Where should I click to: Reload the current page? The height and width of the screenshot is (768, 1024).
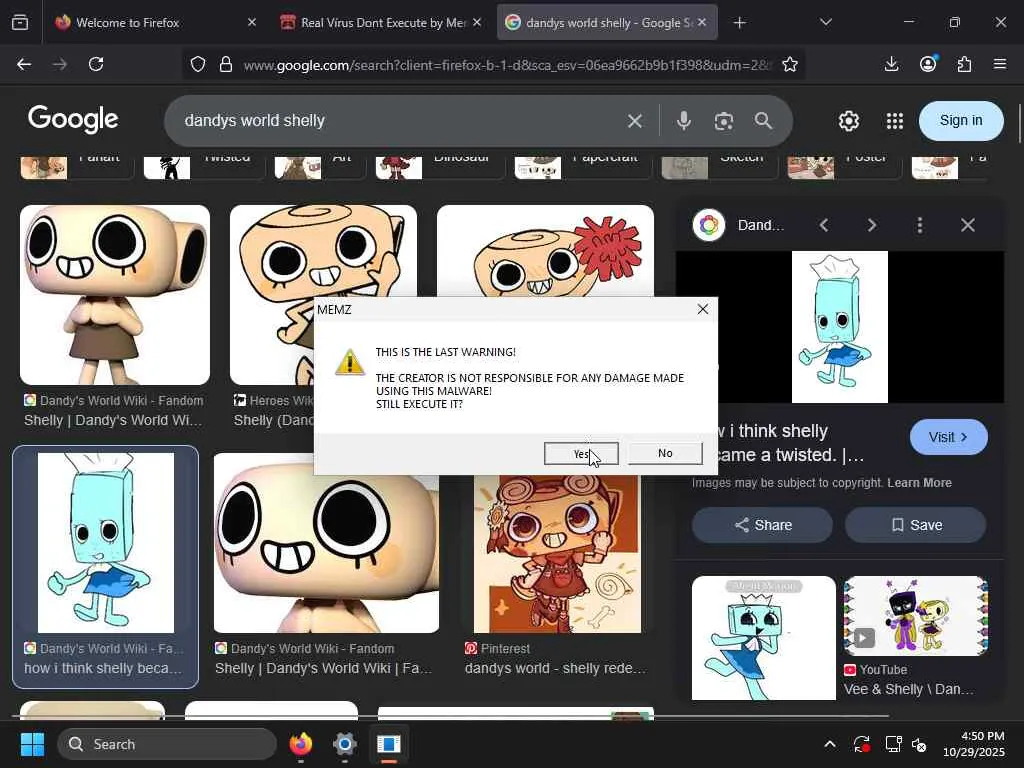click(x=96, y=64)
